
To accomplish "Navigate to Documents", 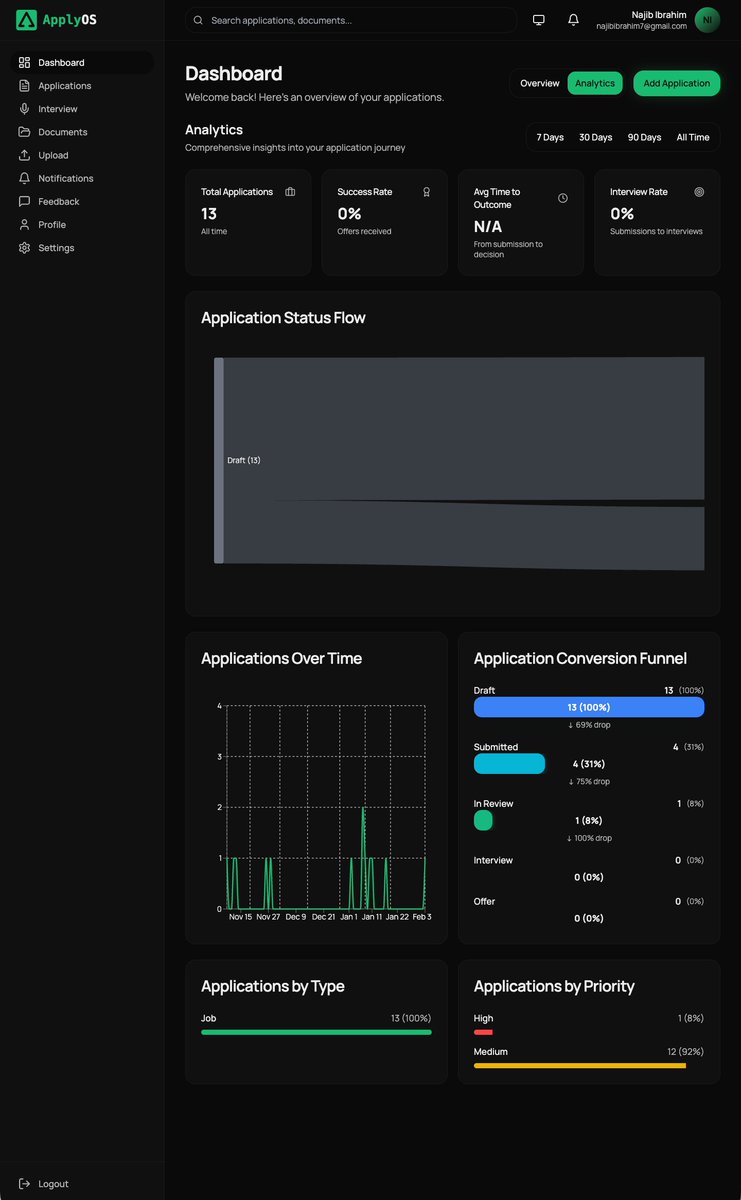I will [x=82, y=132].
